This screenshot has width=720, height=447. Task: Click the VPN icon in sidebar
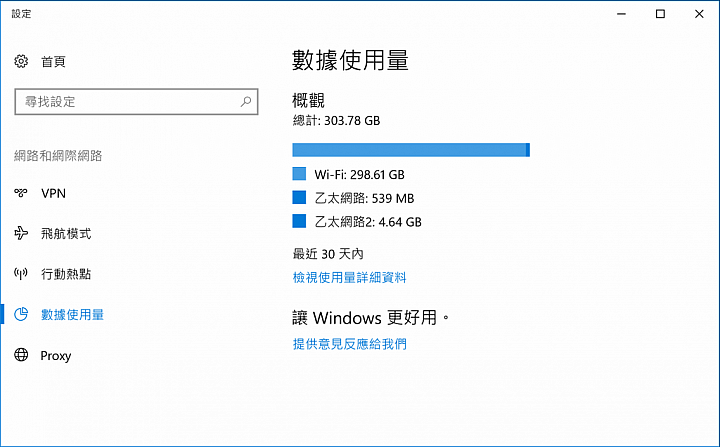[21, 193]
